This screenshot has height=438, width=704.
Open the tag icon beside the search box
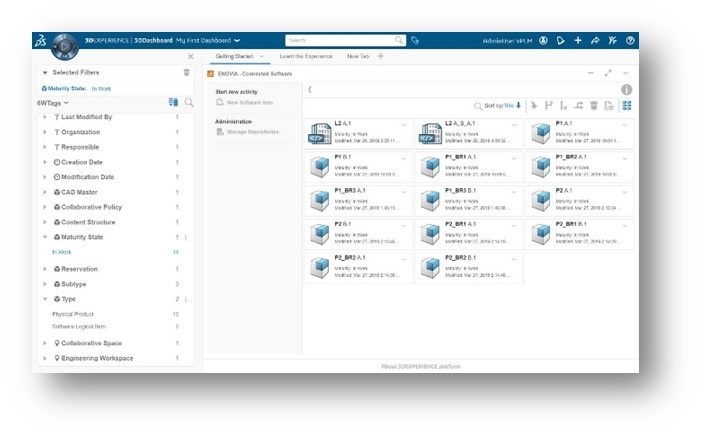click(x=415, y=40)
